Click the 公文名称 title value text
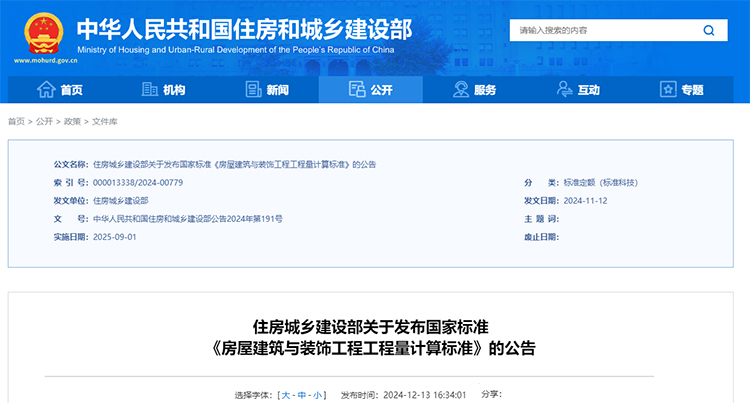This screenshot has height=403, width=750. [x=234, y=164]
